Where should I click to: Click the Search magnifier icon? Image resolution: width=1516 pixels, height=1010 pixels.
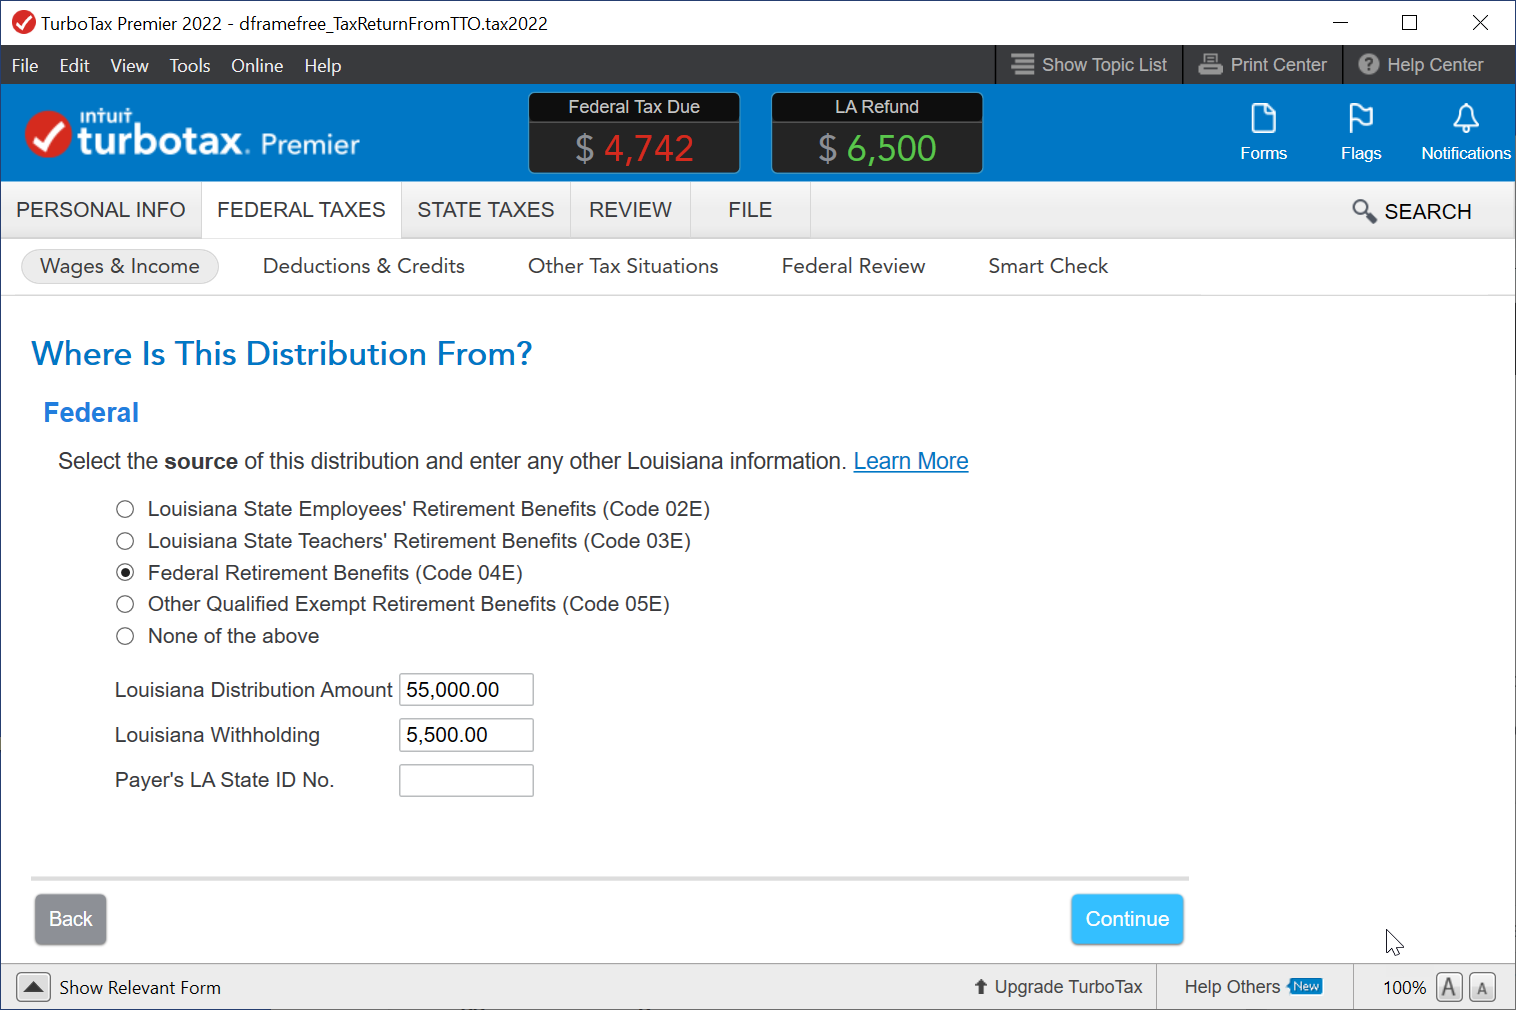[x=1364, y=211]
